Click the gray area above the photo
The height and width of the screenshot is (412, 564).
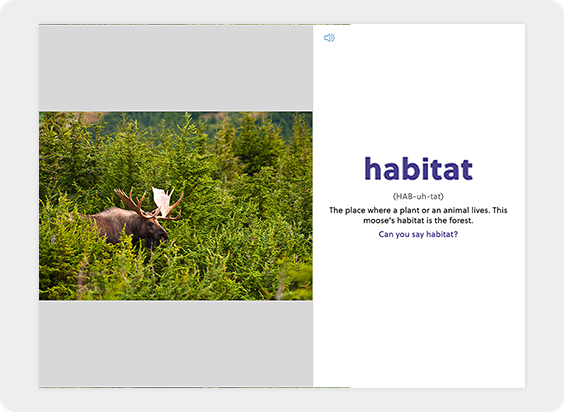pos(176,68)
